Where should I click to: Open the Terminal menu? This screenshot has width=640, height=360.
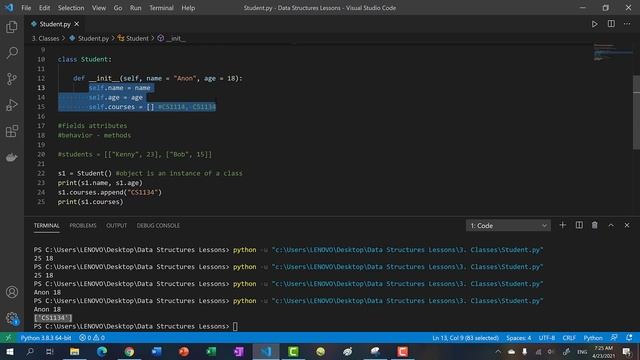[x=161, y=8]
